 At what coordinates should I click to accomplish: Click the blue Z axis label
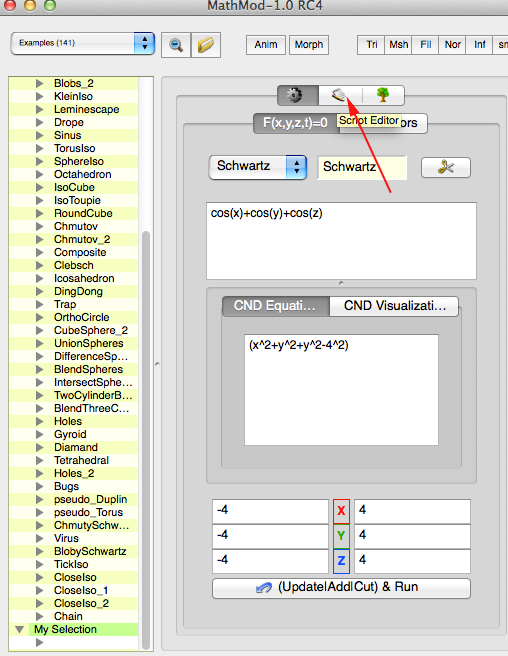(x=341, y=561)
